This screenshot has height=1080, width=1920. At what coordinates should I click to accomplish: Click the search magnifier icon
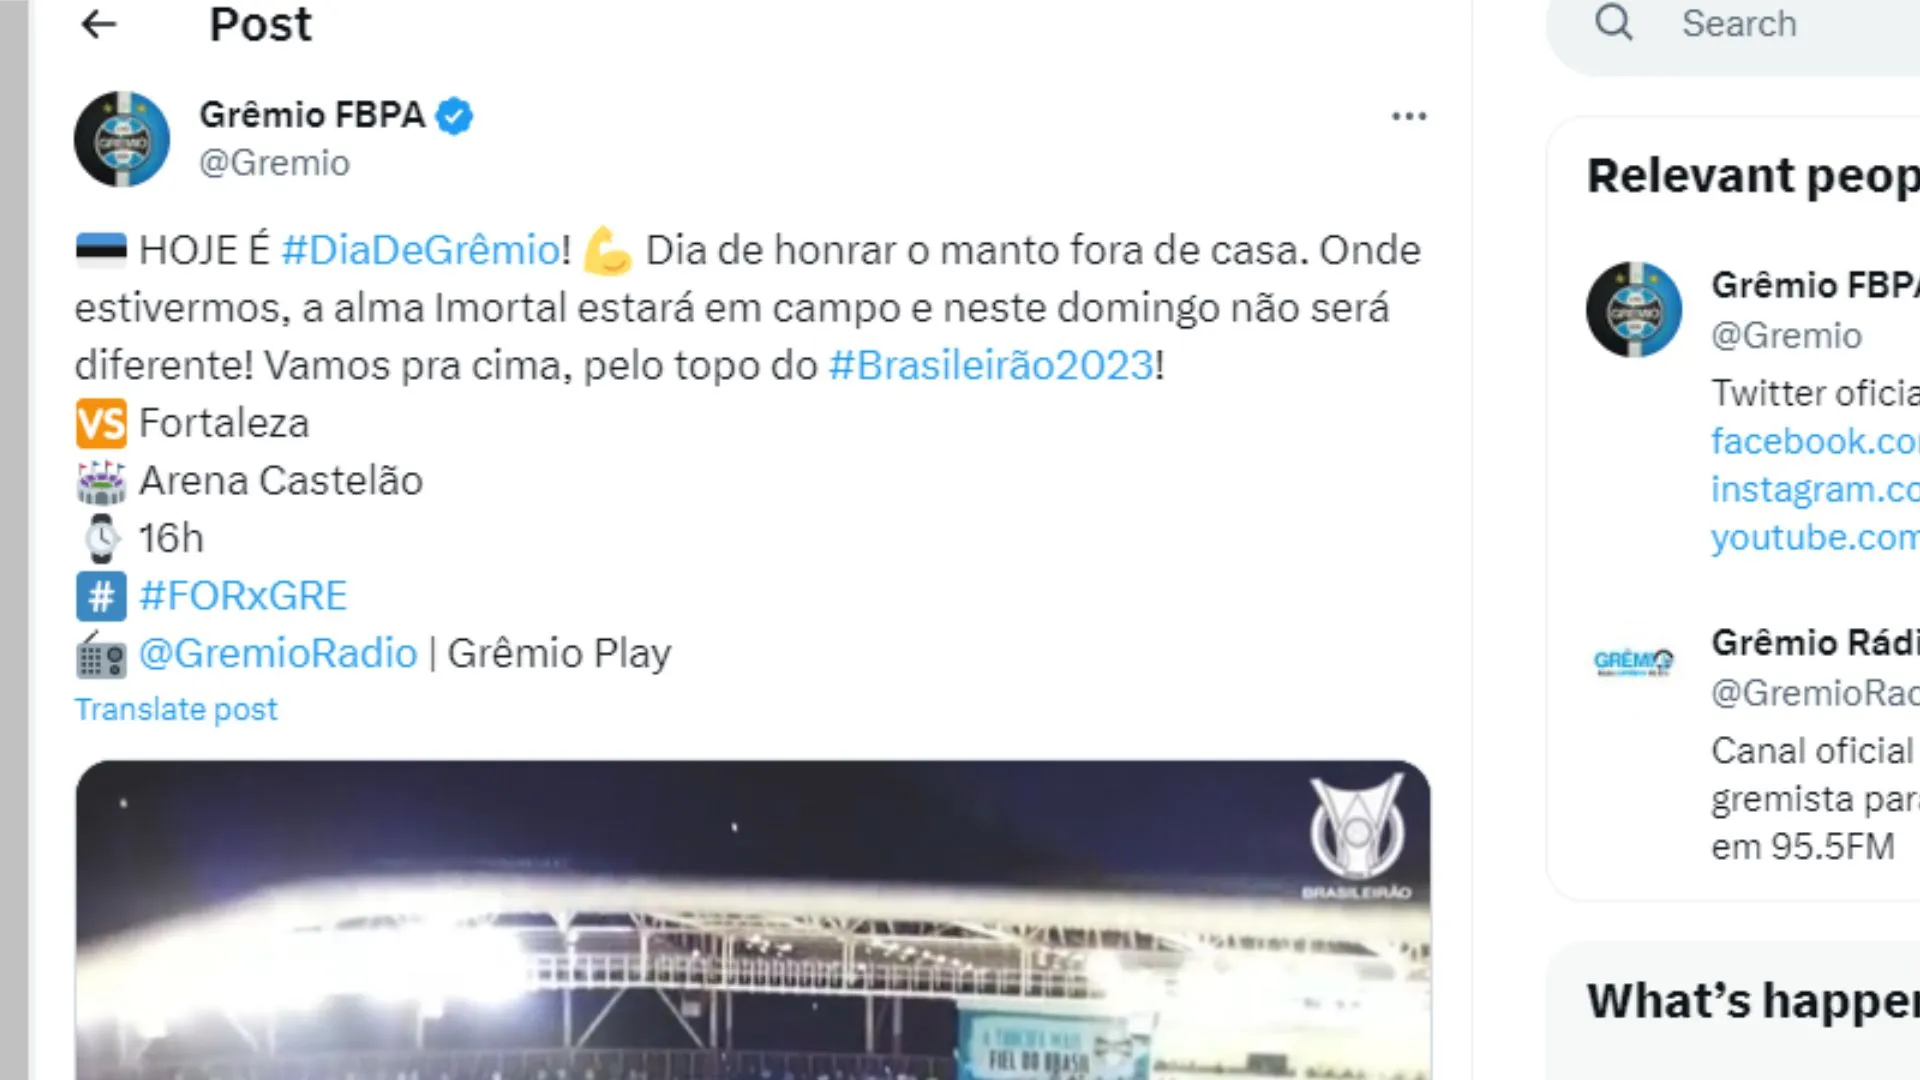click(x=1613, y=22)
